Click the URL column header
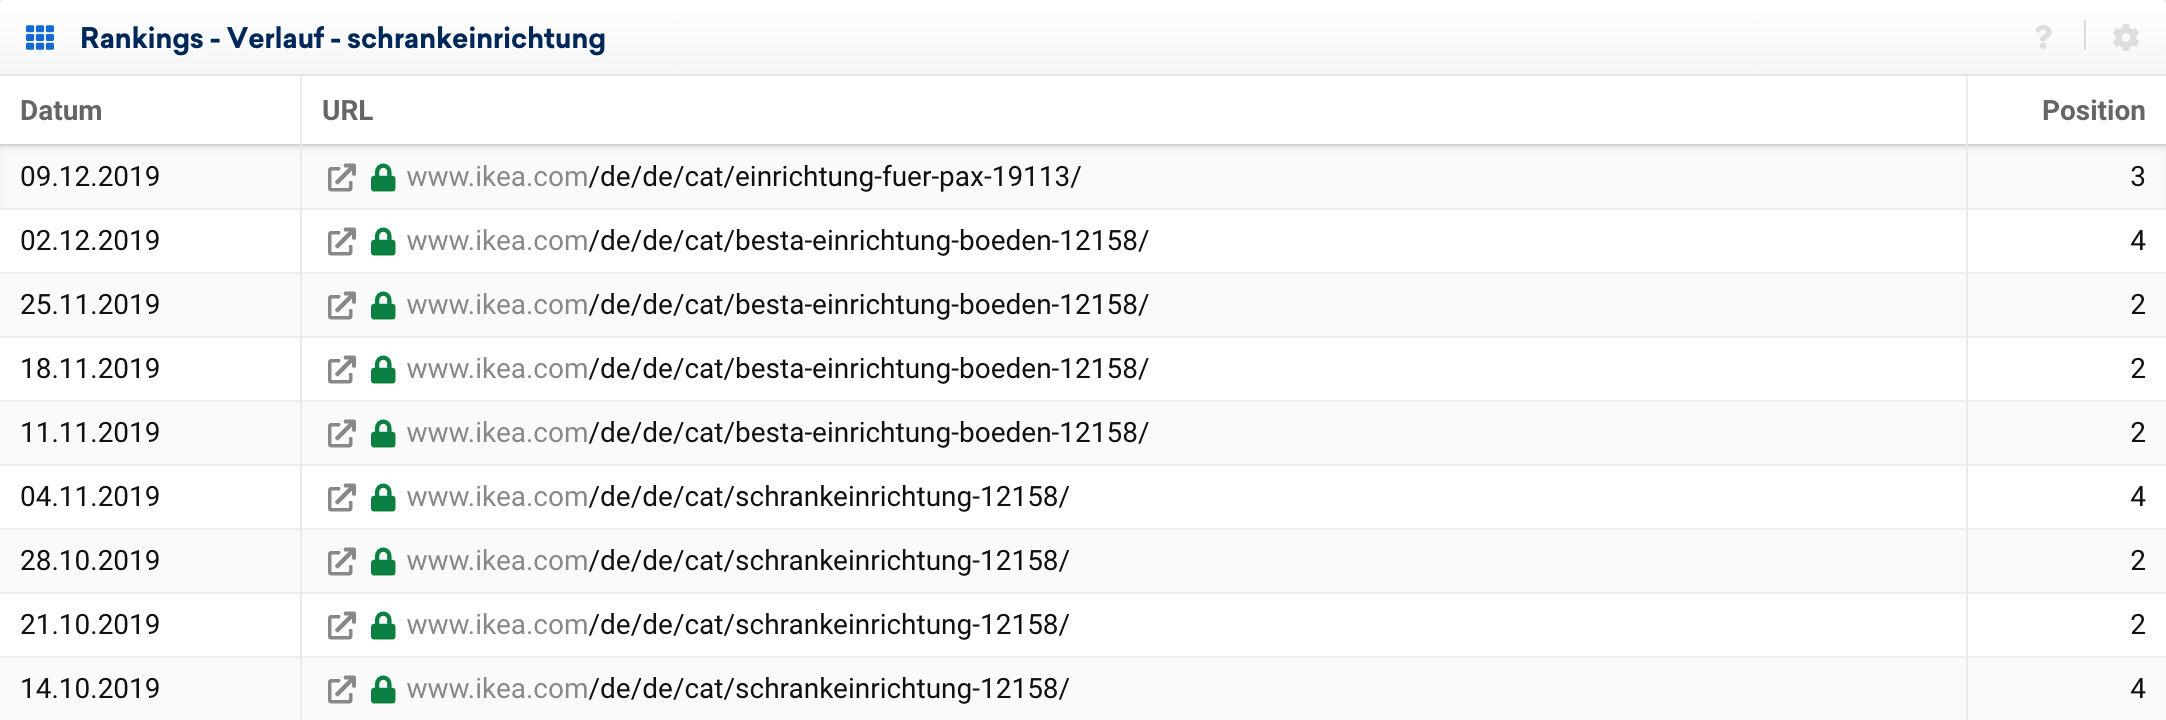This screenshot has height=720, width=2166. 347,111
